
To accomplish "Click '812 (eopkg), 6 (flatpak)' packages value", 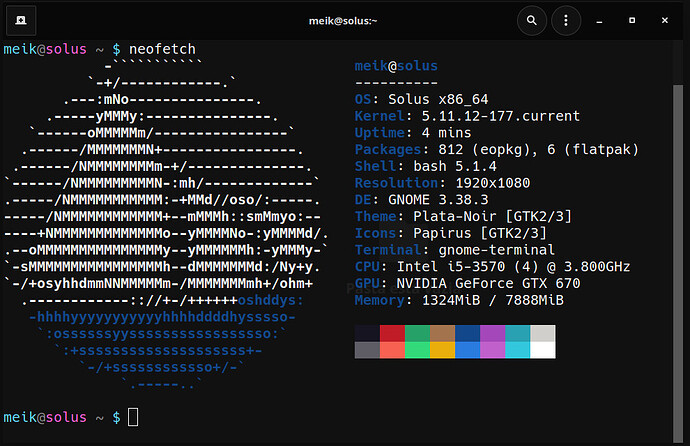I will (538, 150).
